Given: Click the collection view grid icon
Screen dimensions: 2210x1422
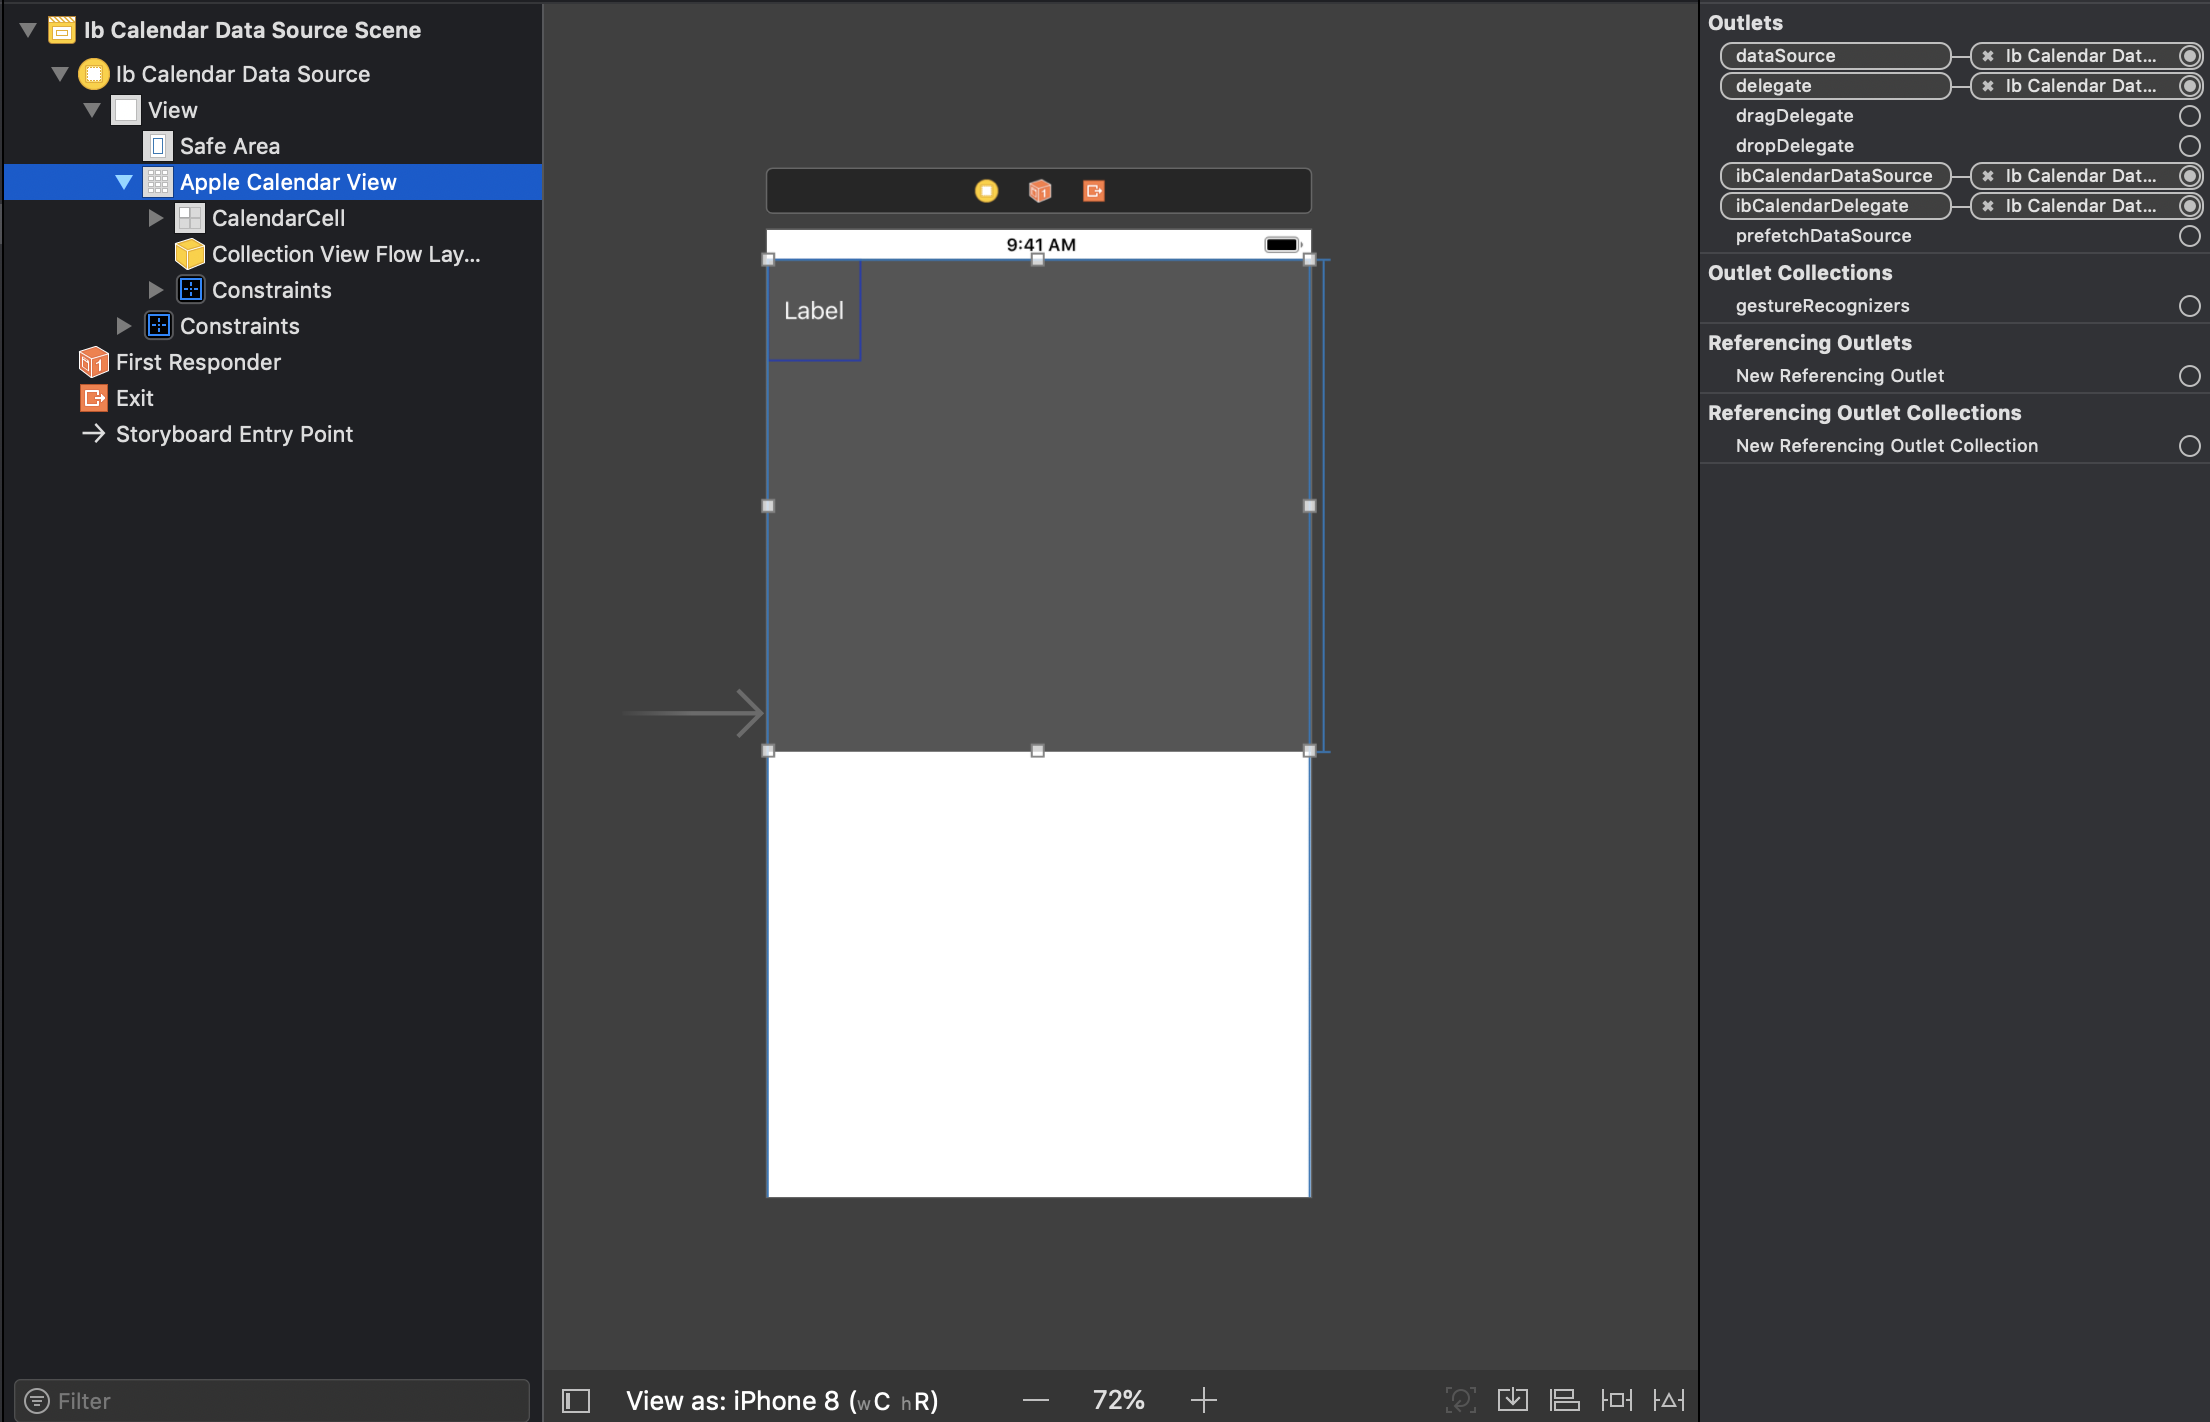Looking at the screenshot, I should tap(158, 182).
